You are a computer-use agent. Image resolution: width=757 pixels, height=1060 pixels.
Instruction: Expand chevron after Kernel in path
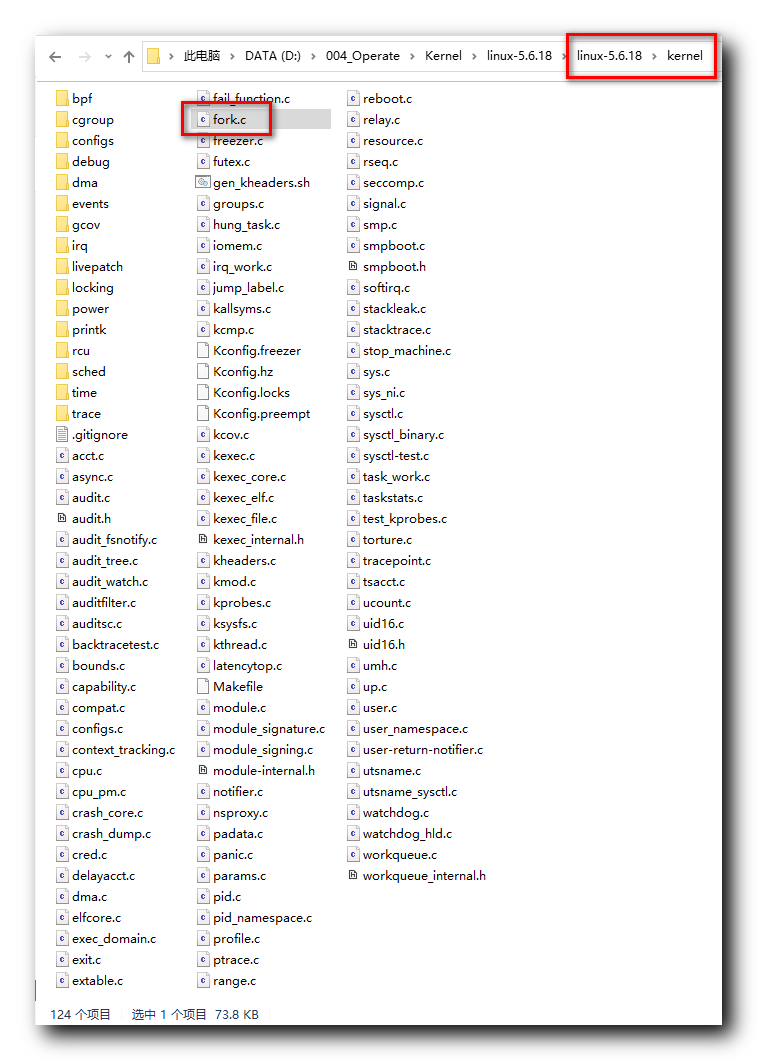pyautogui.click(x=474, y=56)
